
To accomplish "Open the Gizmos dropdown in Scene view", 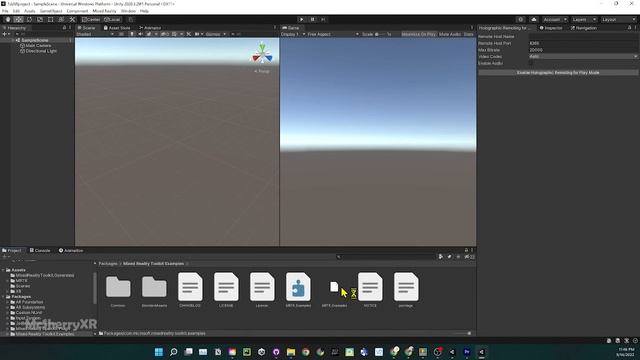I will [215, 34].
